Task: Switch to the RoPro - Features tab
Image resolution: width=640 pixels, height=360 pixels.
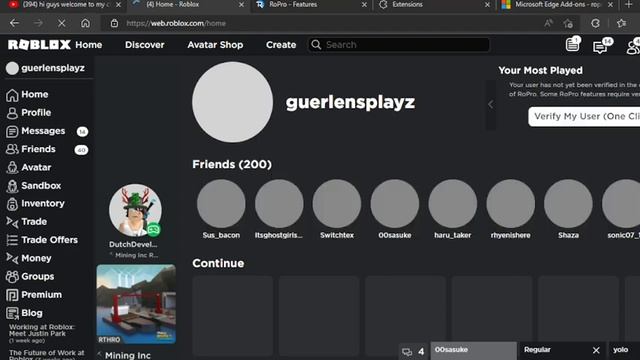Action: pyautogui.click(x=311, y=5)
